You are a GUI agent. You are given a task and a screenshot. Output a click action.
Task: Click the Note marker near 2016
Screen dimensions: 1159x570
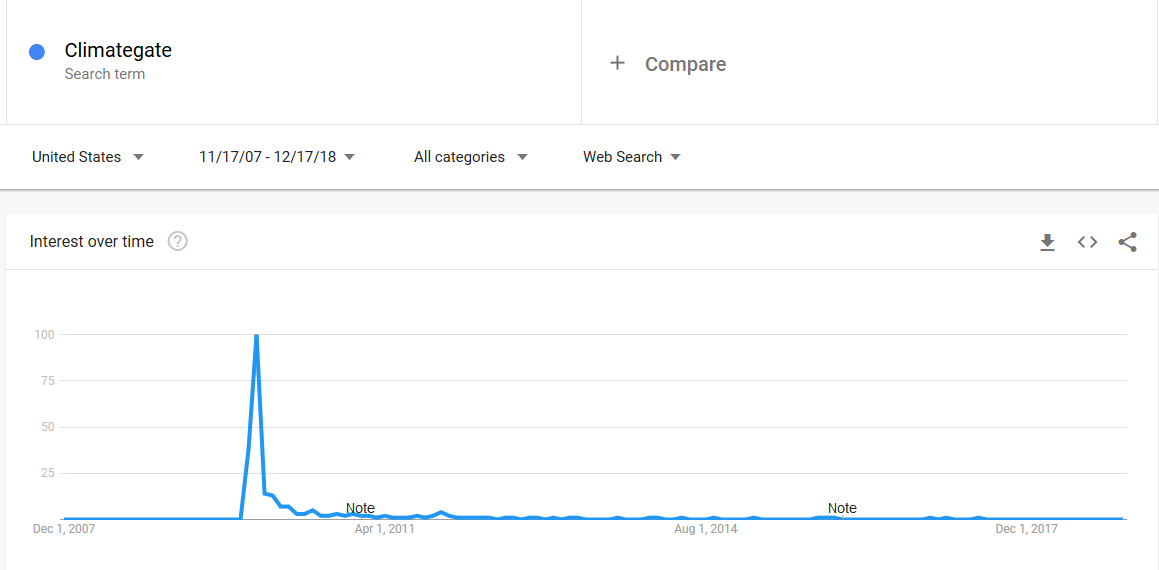click(x=842, y=508)
